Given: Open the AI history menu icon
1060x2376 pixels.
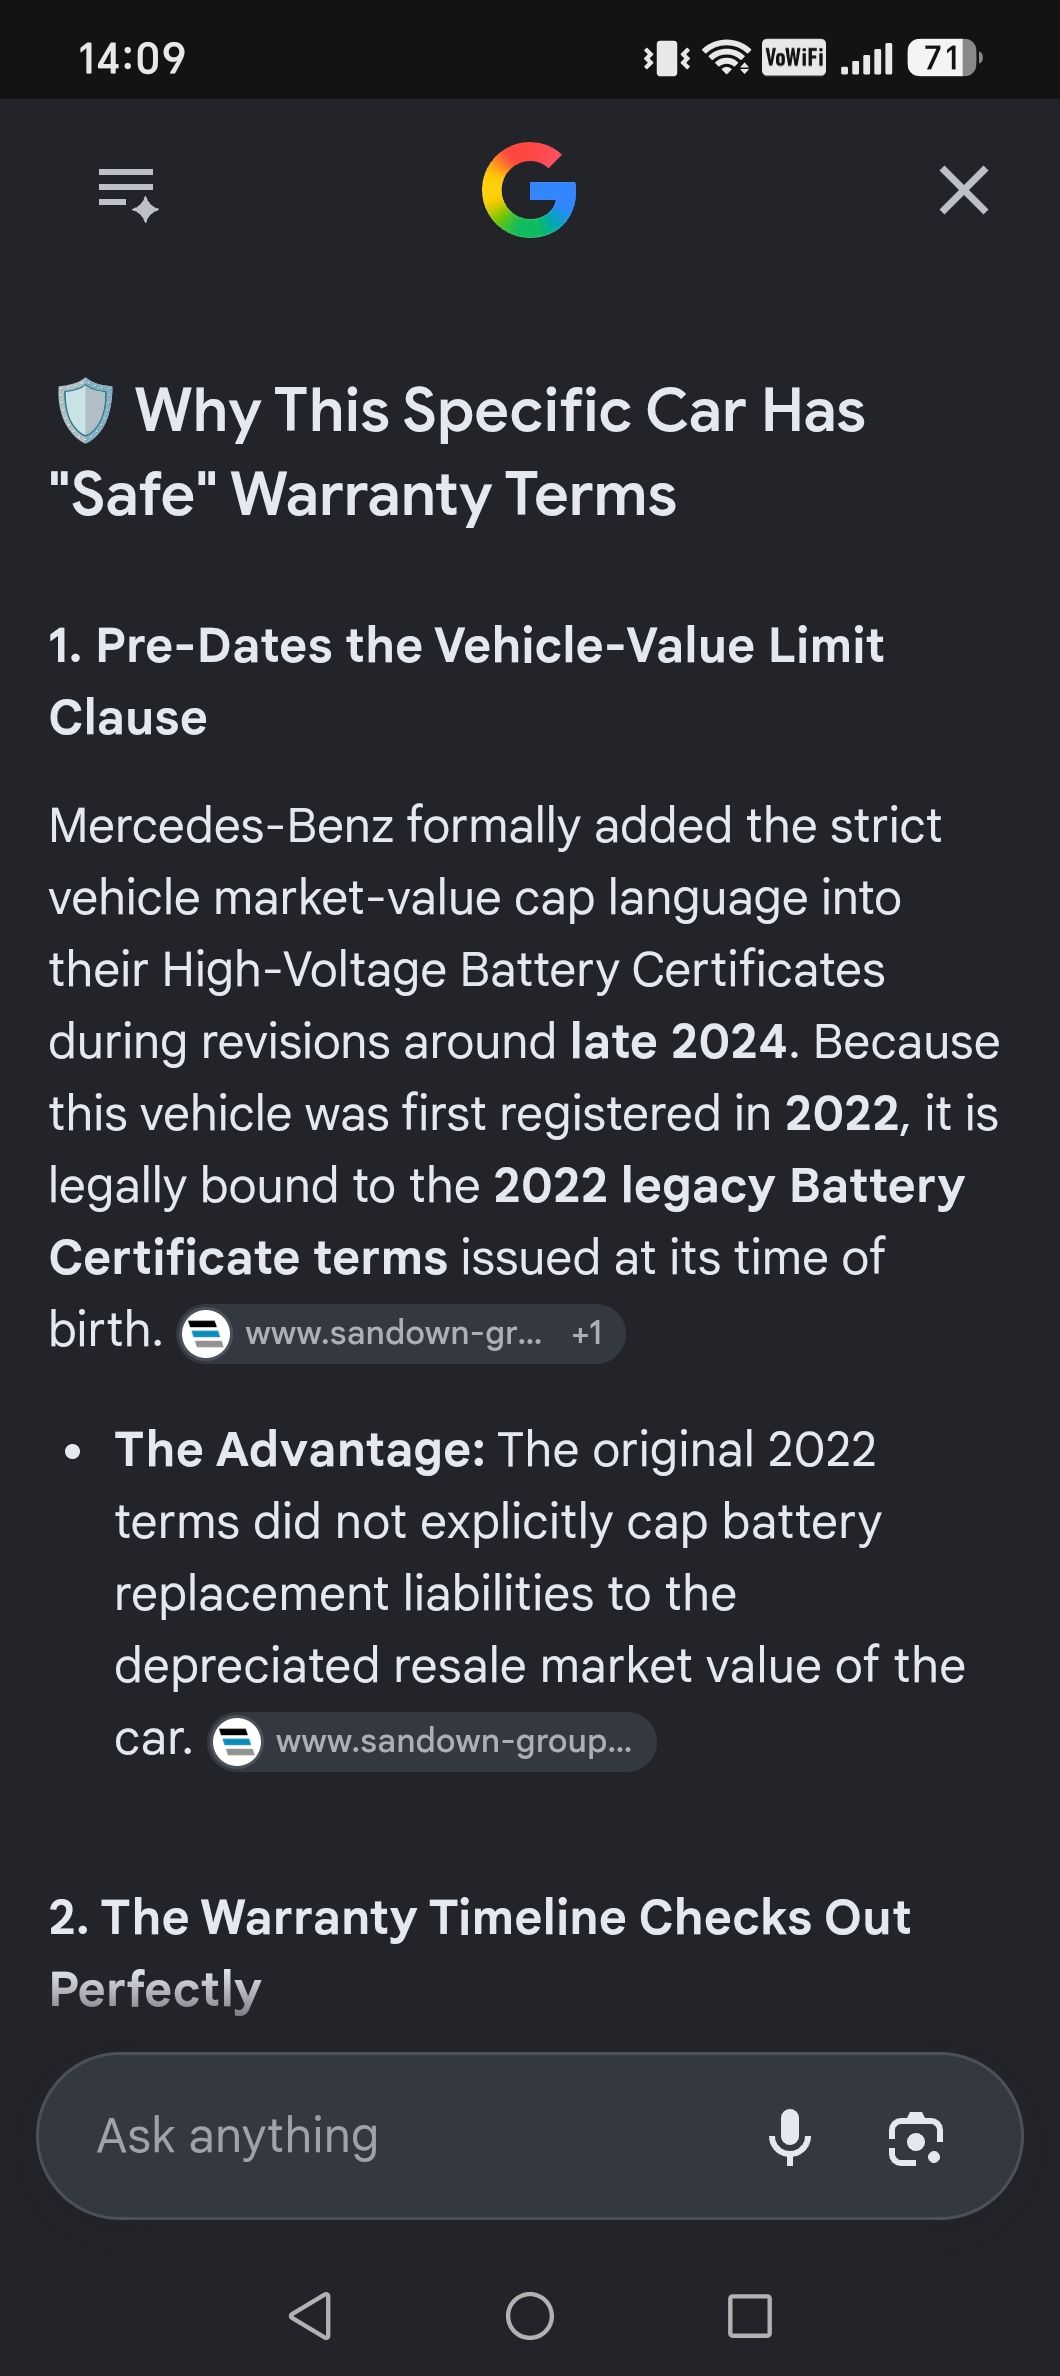Looking at the screenshot, I should (129, 193).
